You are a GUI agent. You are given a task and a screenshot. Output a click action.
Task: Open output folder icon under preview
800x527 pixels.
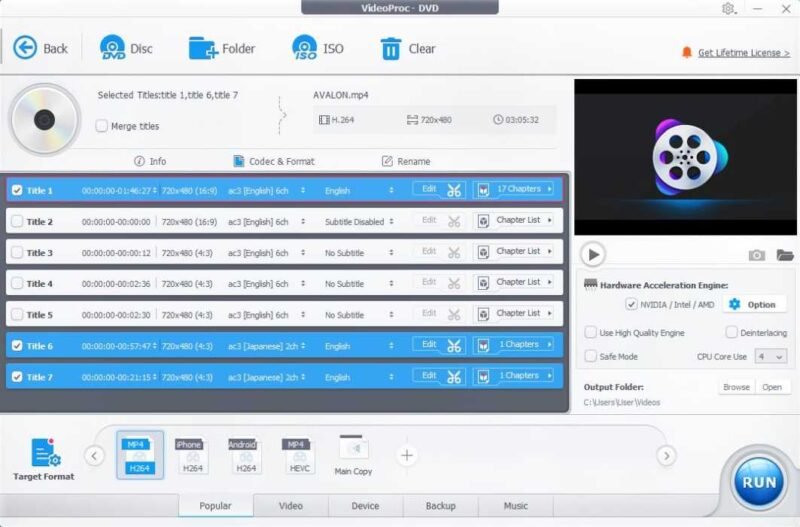click(x=785, y=255)
